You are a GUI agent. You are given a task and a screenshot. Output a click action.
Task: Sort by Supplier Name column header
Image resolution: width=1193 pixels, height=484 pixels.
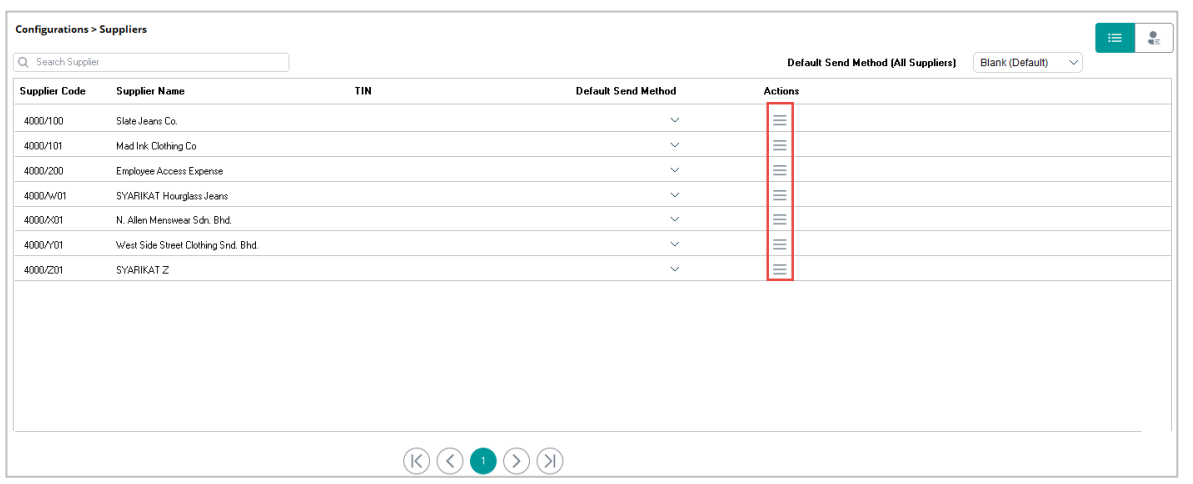pyautogui.click(x=150, y=91)
